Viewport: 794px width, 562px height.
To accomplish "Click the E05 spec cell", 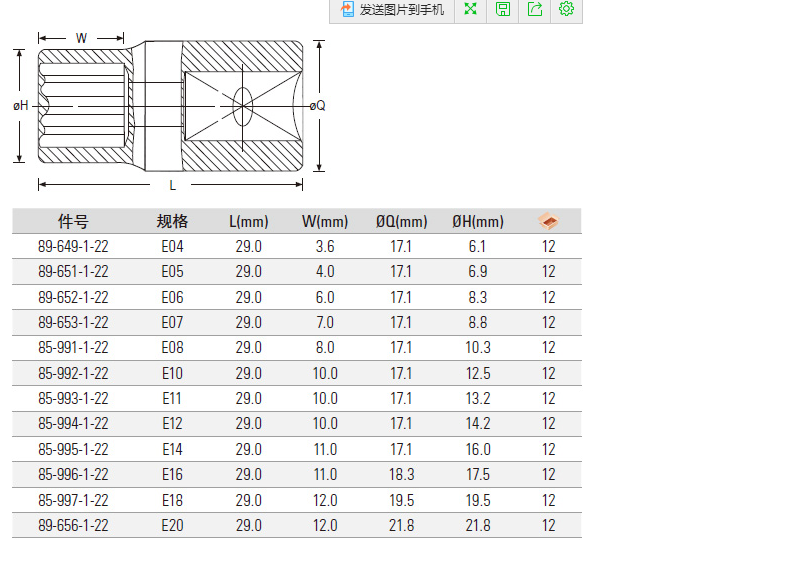I will pos(172,272).
